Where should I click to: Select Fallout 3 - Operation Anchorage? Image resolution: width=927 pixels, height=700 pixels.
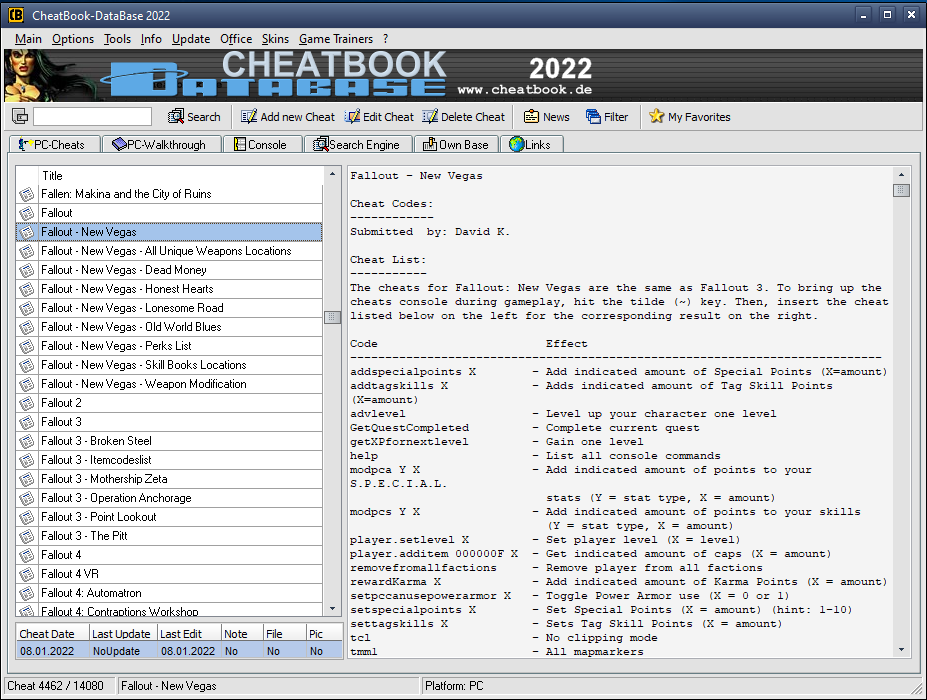point(169,498)
